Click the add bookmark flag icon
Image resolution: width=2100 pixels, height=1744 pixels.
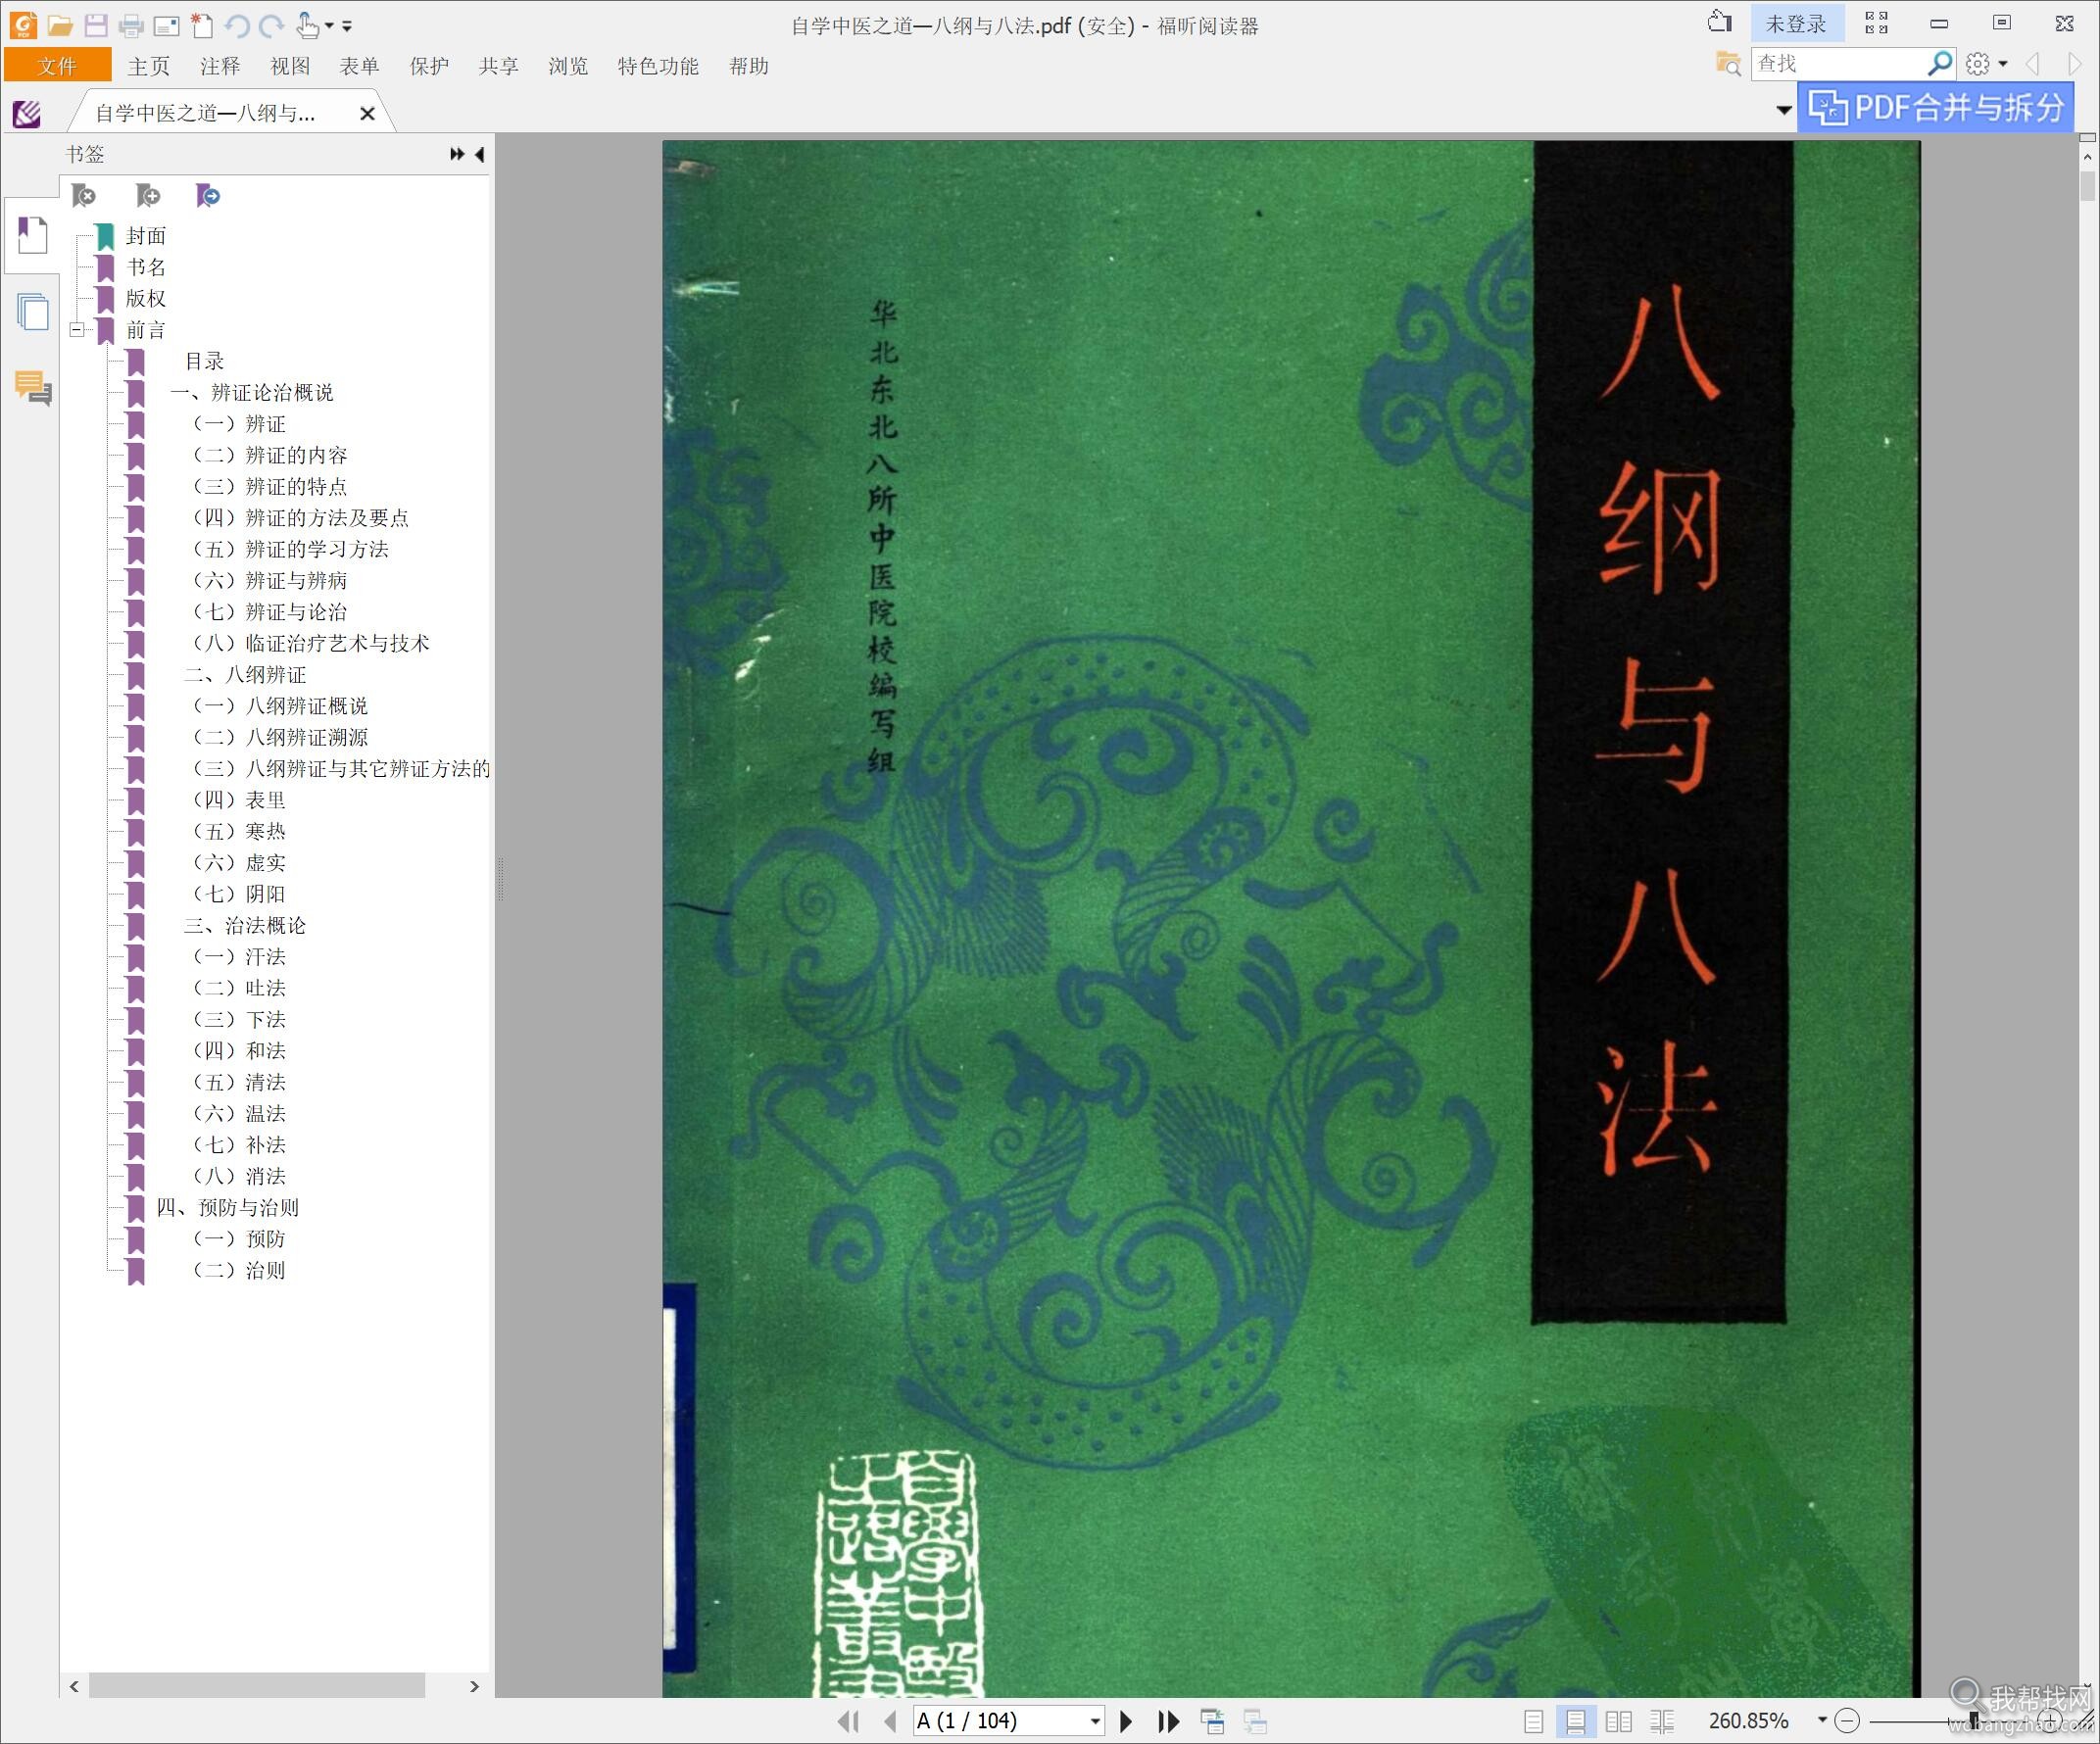click(x=148, y=195)
